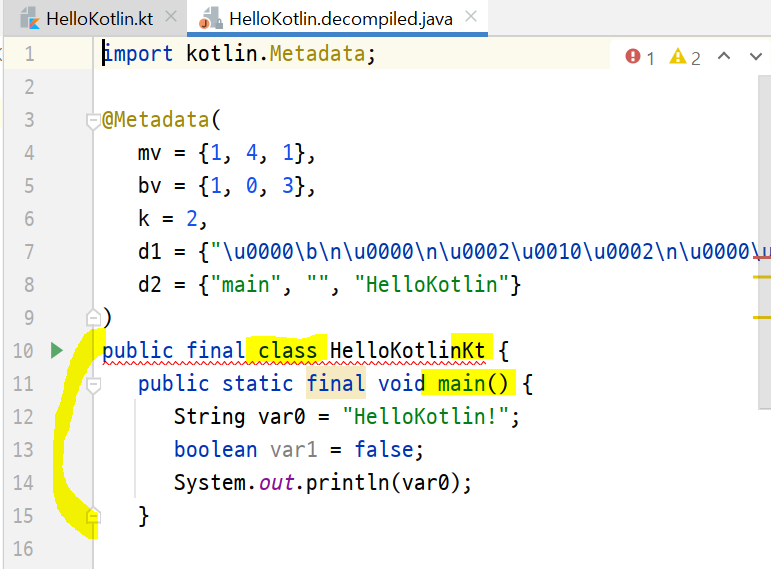Image resolution: width=771 pixels, height=569 pixels.
Task: Click the italic 'out' field on line 14
Action: [x=276, y=482]
